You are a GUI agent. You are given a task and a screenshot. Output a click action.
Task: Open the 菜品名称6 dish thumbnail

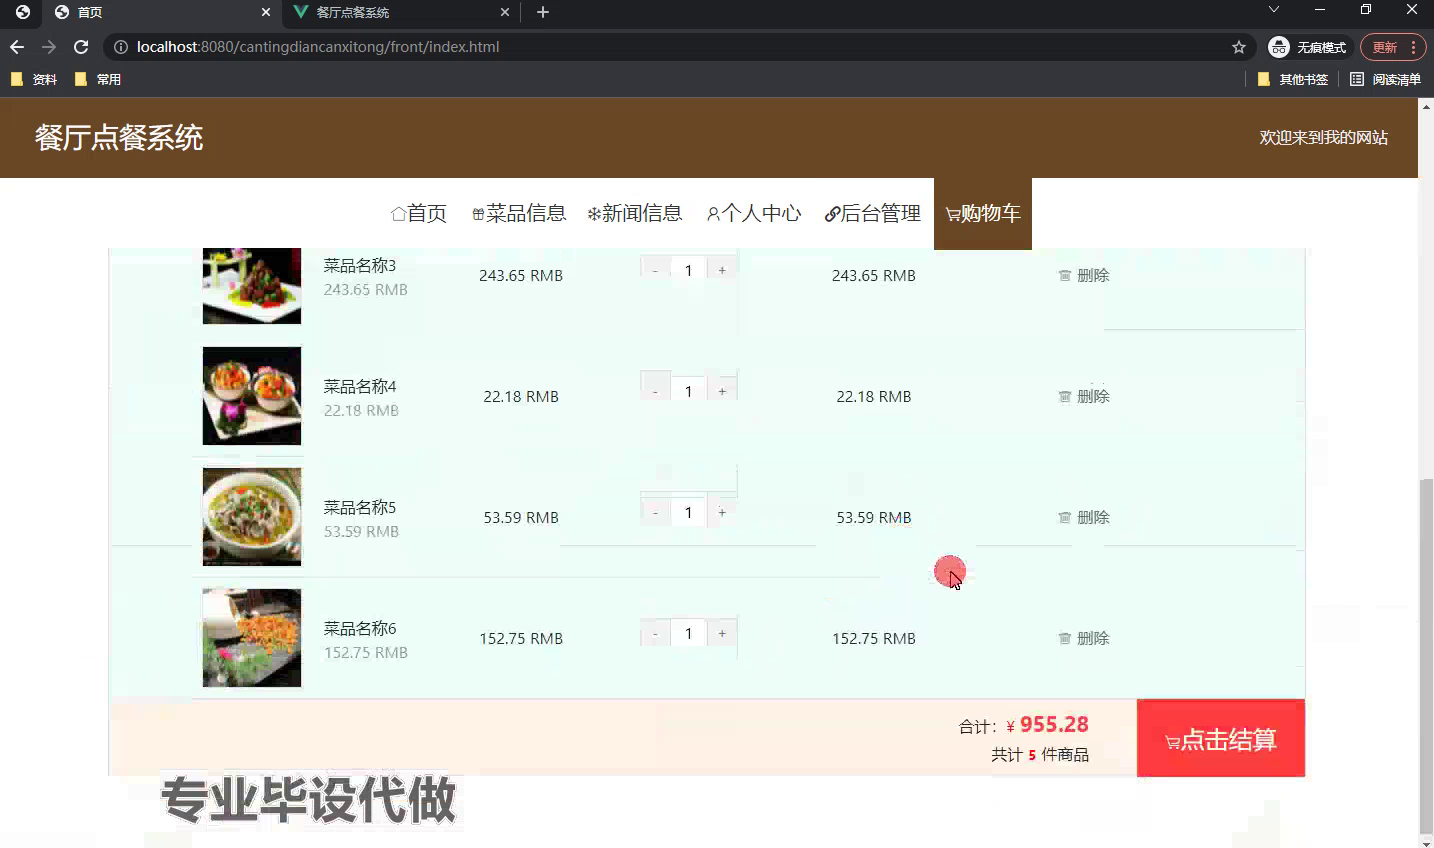pos(252,638)
